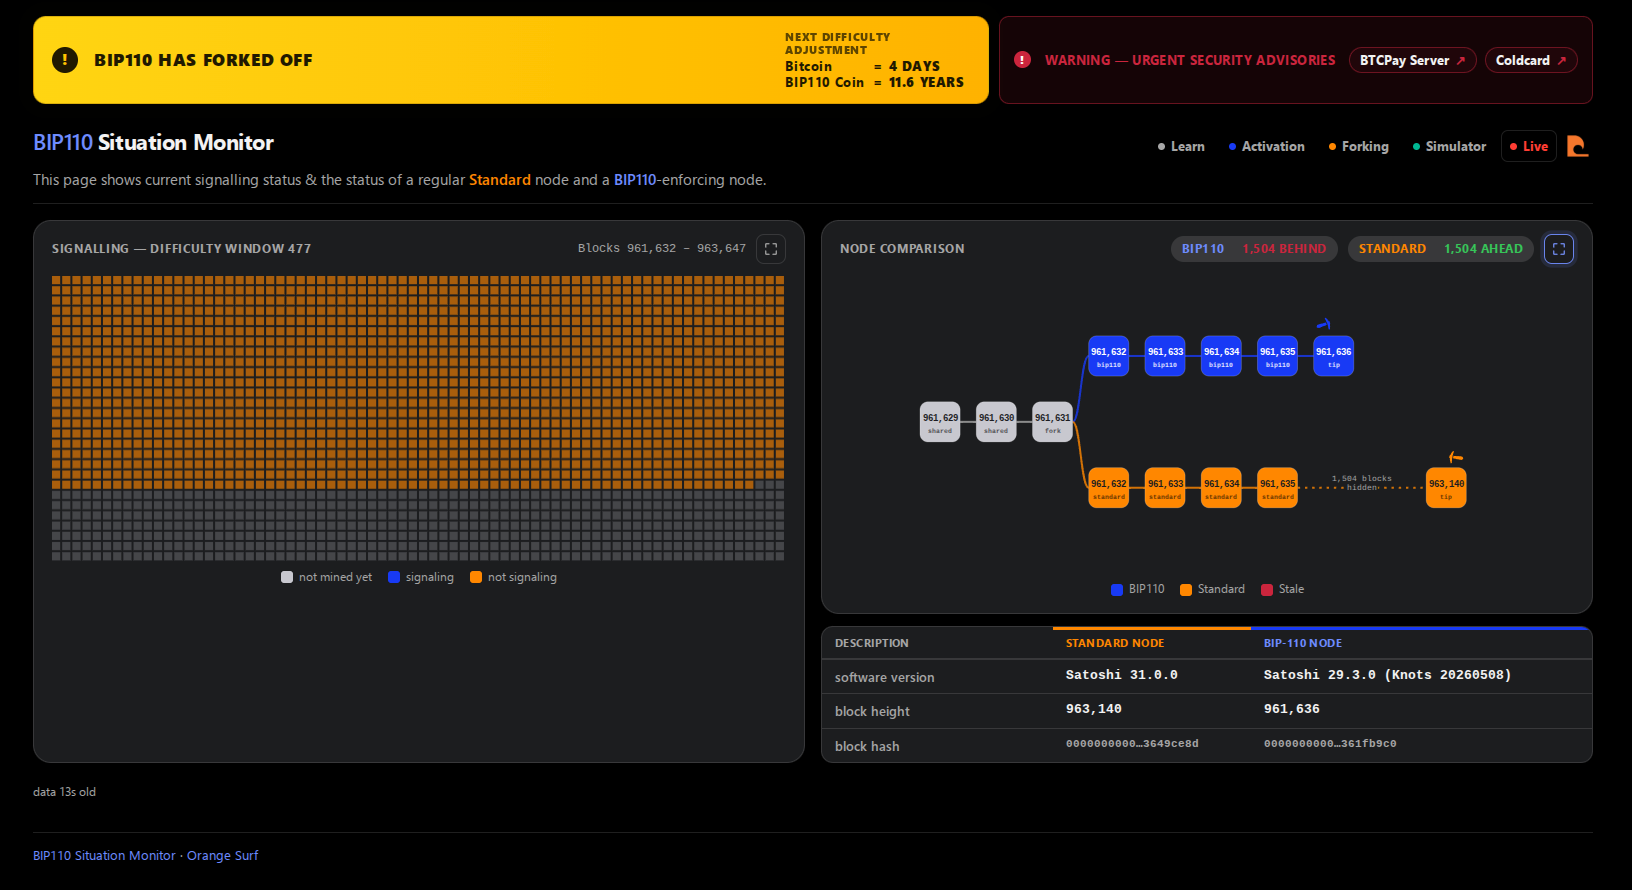Select the blue tip block 961,636
This screenshot has width=1632, height=890.
point(1334,356)
